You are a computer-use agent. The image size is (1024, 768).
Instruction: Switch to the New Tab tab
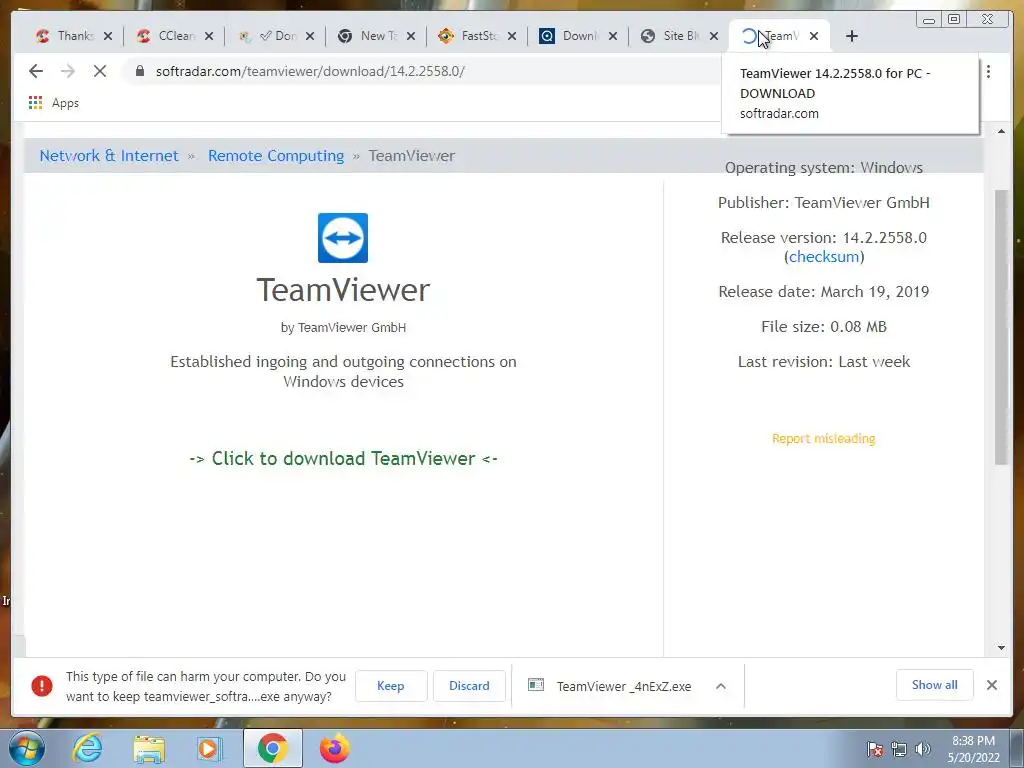pos(370,36)
